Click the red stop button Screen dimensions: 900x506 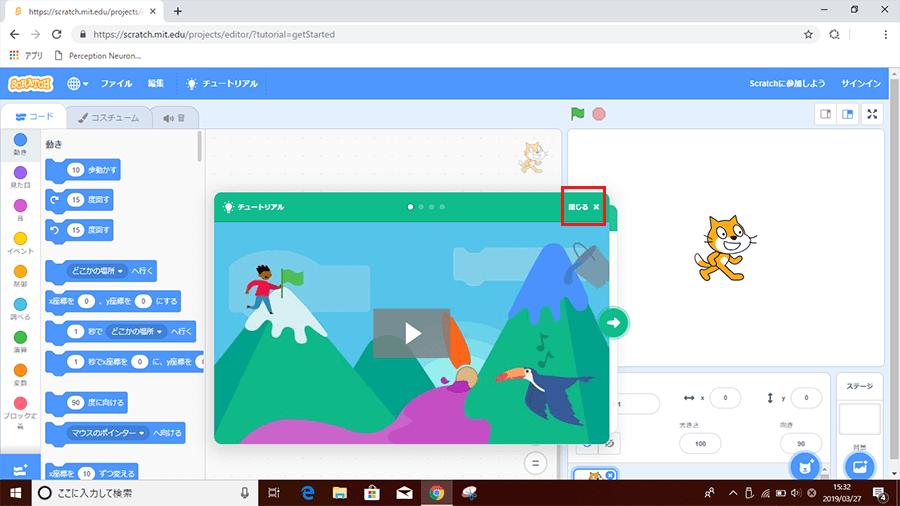click(599, 114)
